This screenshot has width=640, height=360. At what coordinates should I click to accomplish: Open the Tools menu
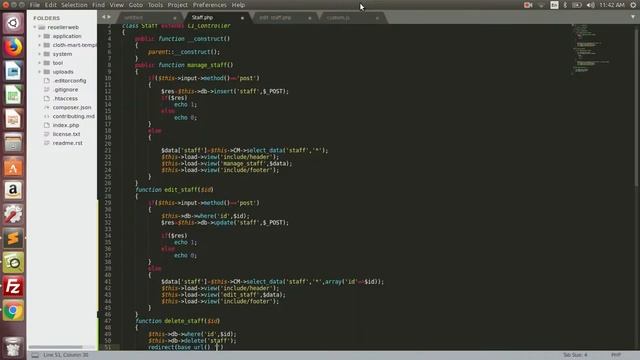coord(155,5)
